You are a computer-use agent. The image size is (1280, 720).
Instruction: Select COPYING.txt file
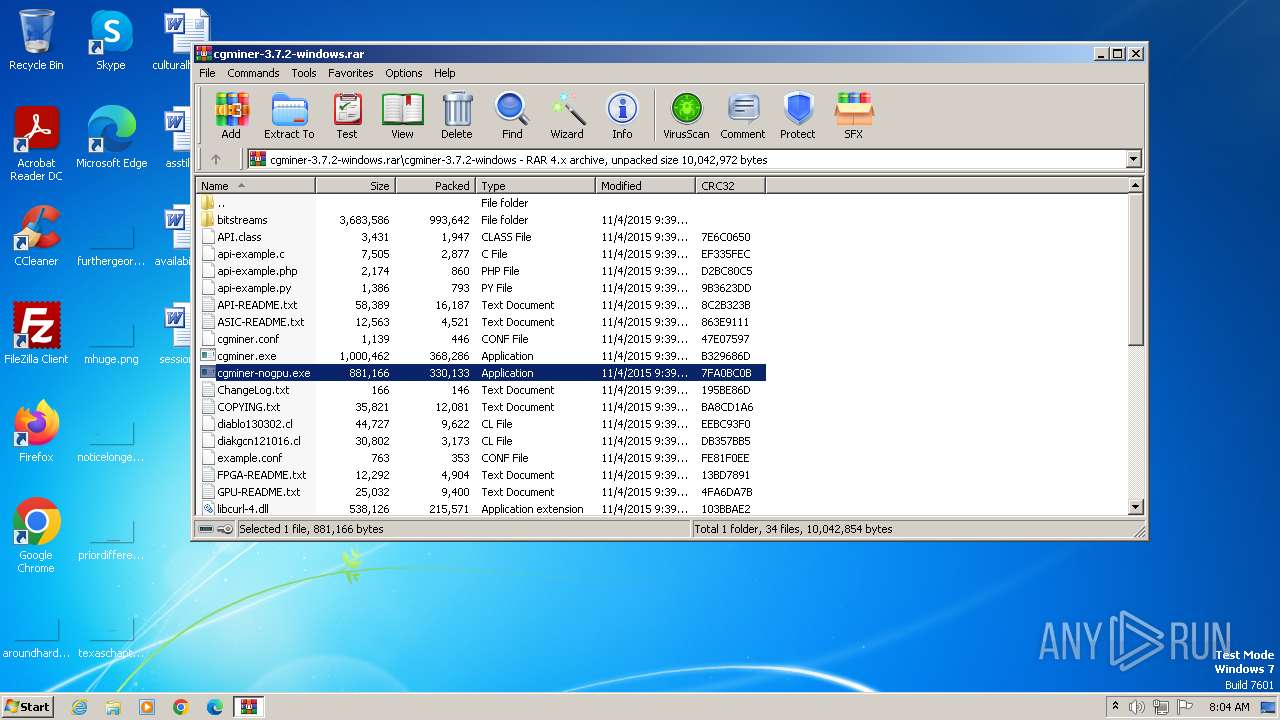pos(481,407)
